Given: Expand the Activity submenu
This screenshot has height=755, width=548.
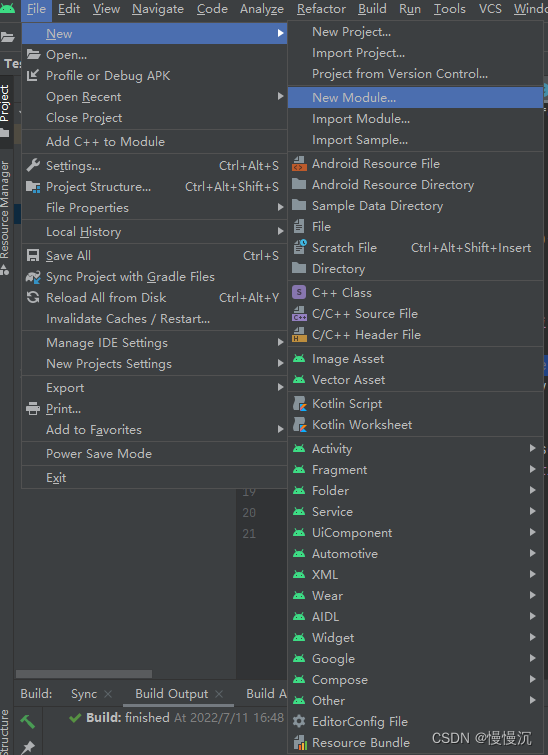Looking at the screenshot, I should click(532, 448).
